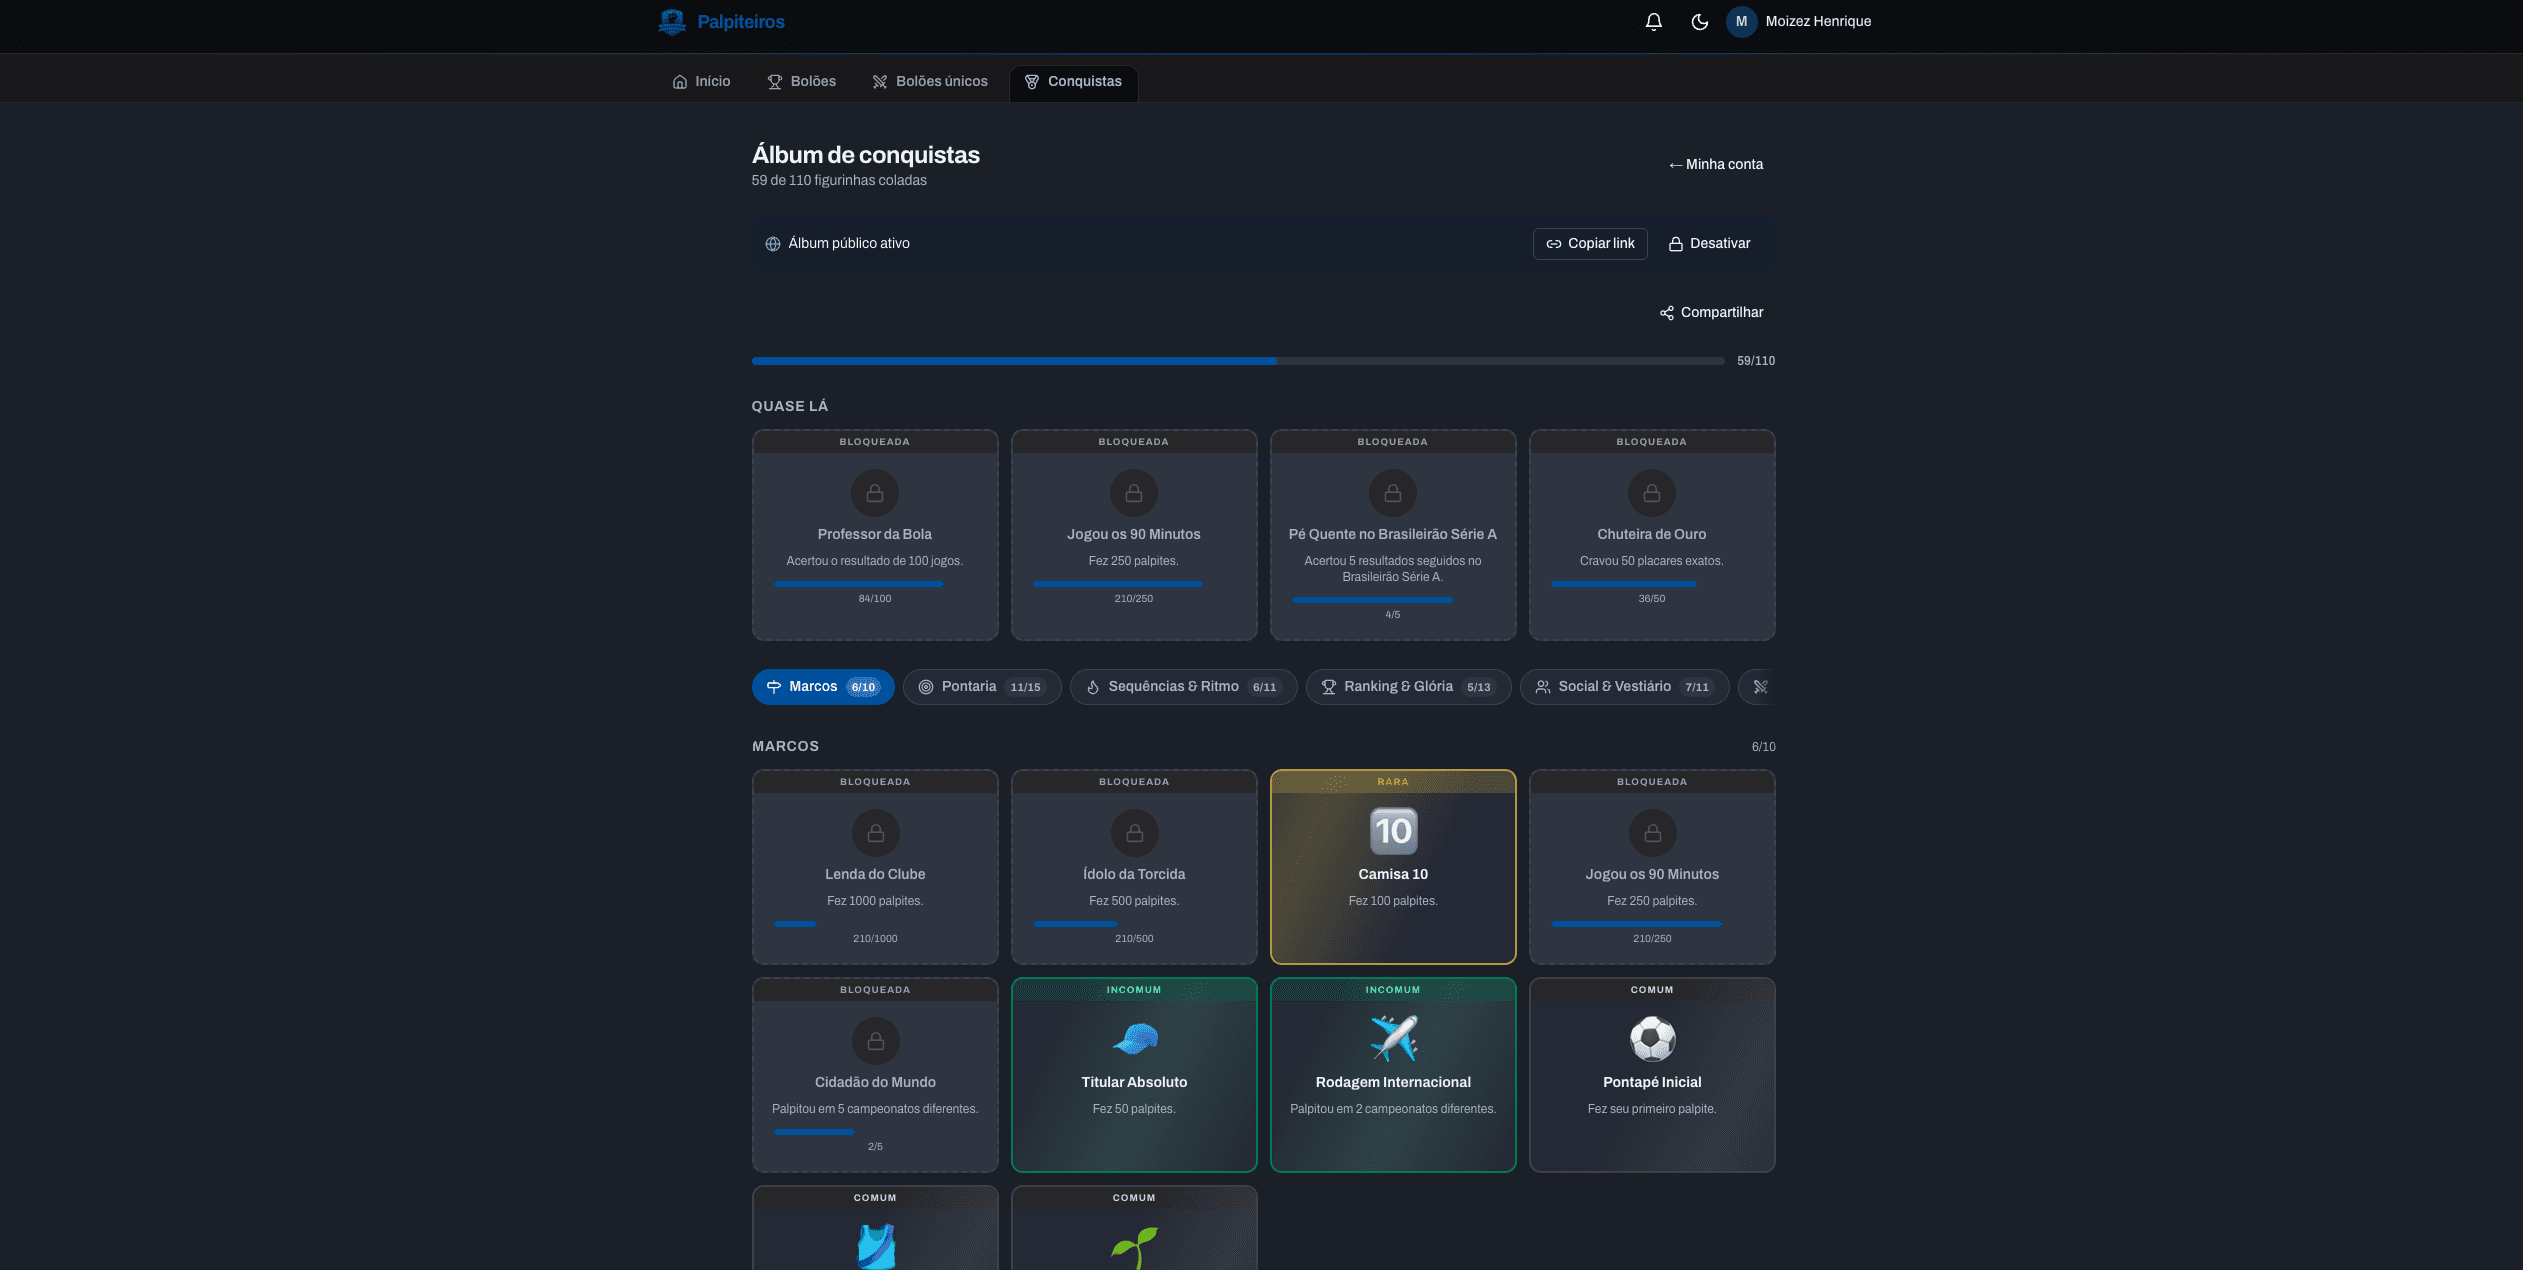Click the lock icon on Ídolo da Torcida
Viewport: 2523px width, 1270px height.
coord(1134,833)
